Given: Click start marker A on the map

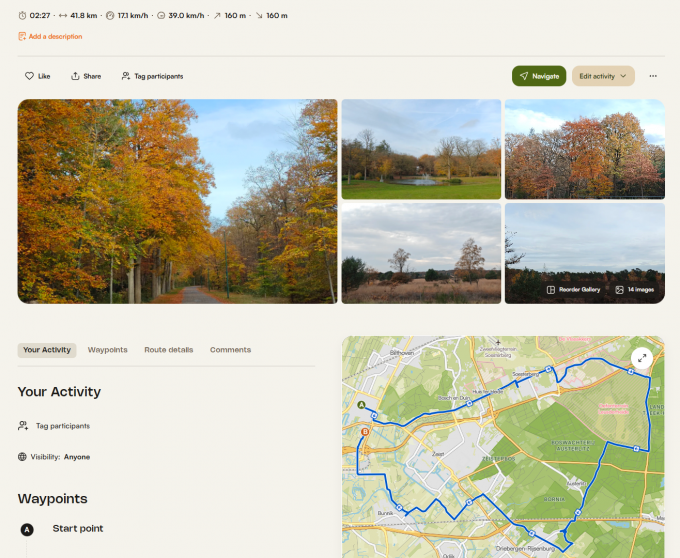Looking at the screenshot, I should tap(361, 405).
